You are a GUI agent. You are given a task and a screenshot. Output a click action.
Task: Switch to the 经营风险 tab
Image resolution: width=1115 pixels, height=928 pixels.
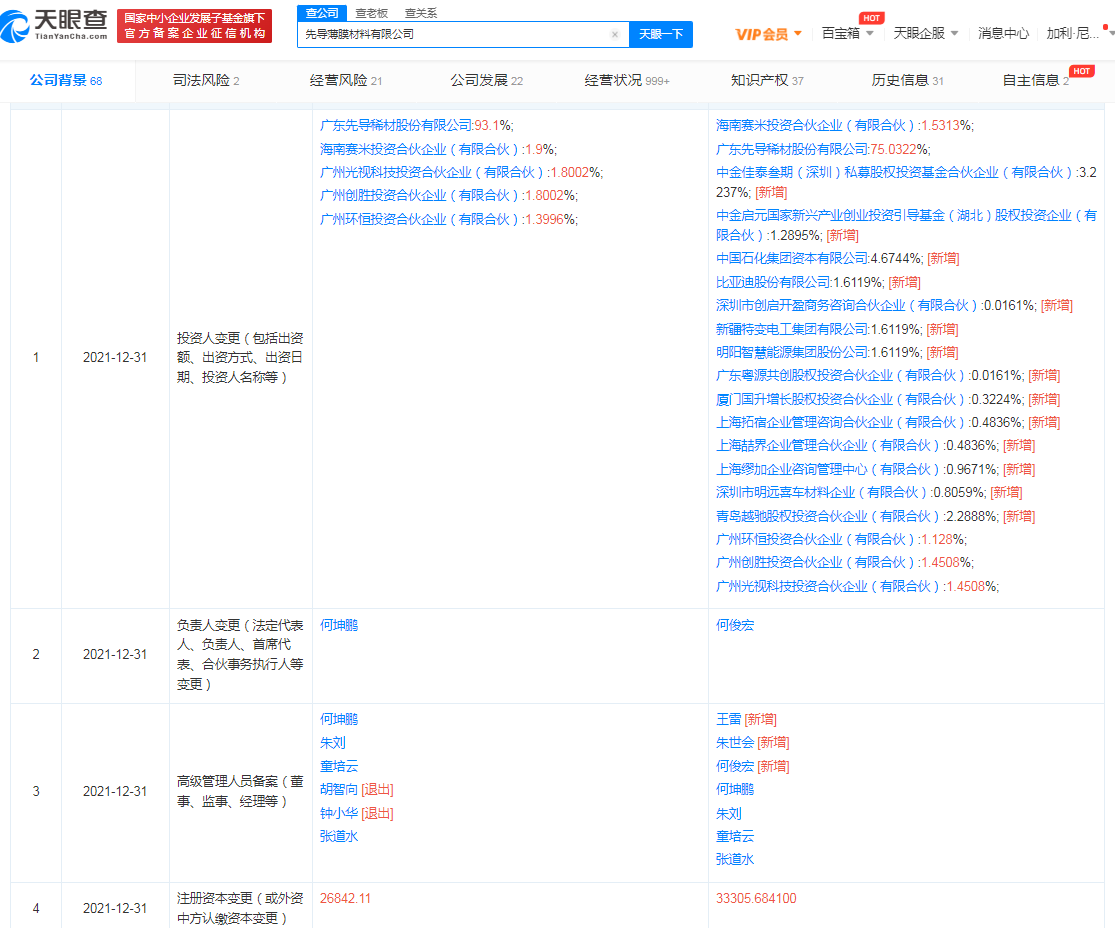tap(346, 80)
